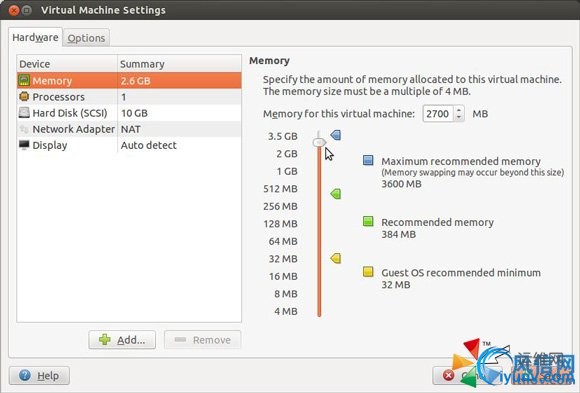Image resolution: width=580 pixels, height=393 pixels.
Task: Click the Hard Disk (SCSI) drive icon
Action: click(x=24, y=112)
